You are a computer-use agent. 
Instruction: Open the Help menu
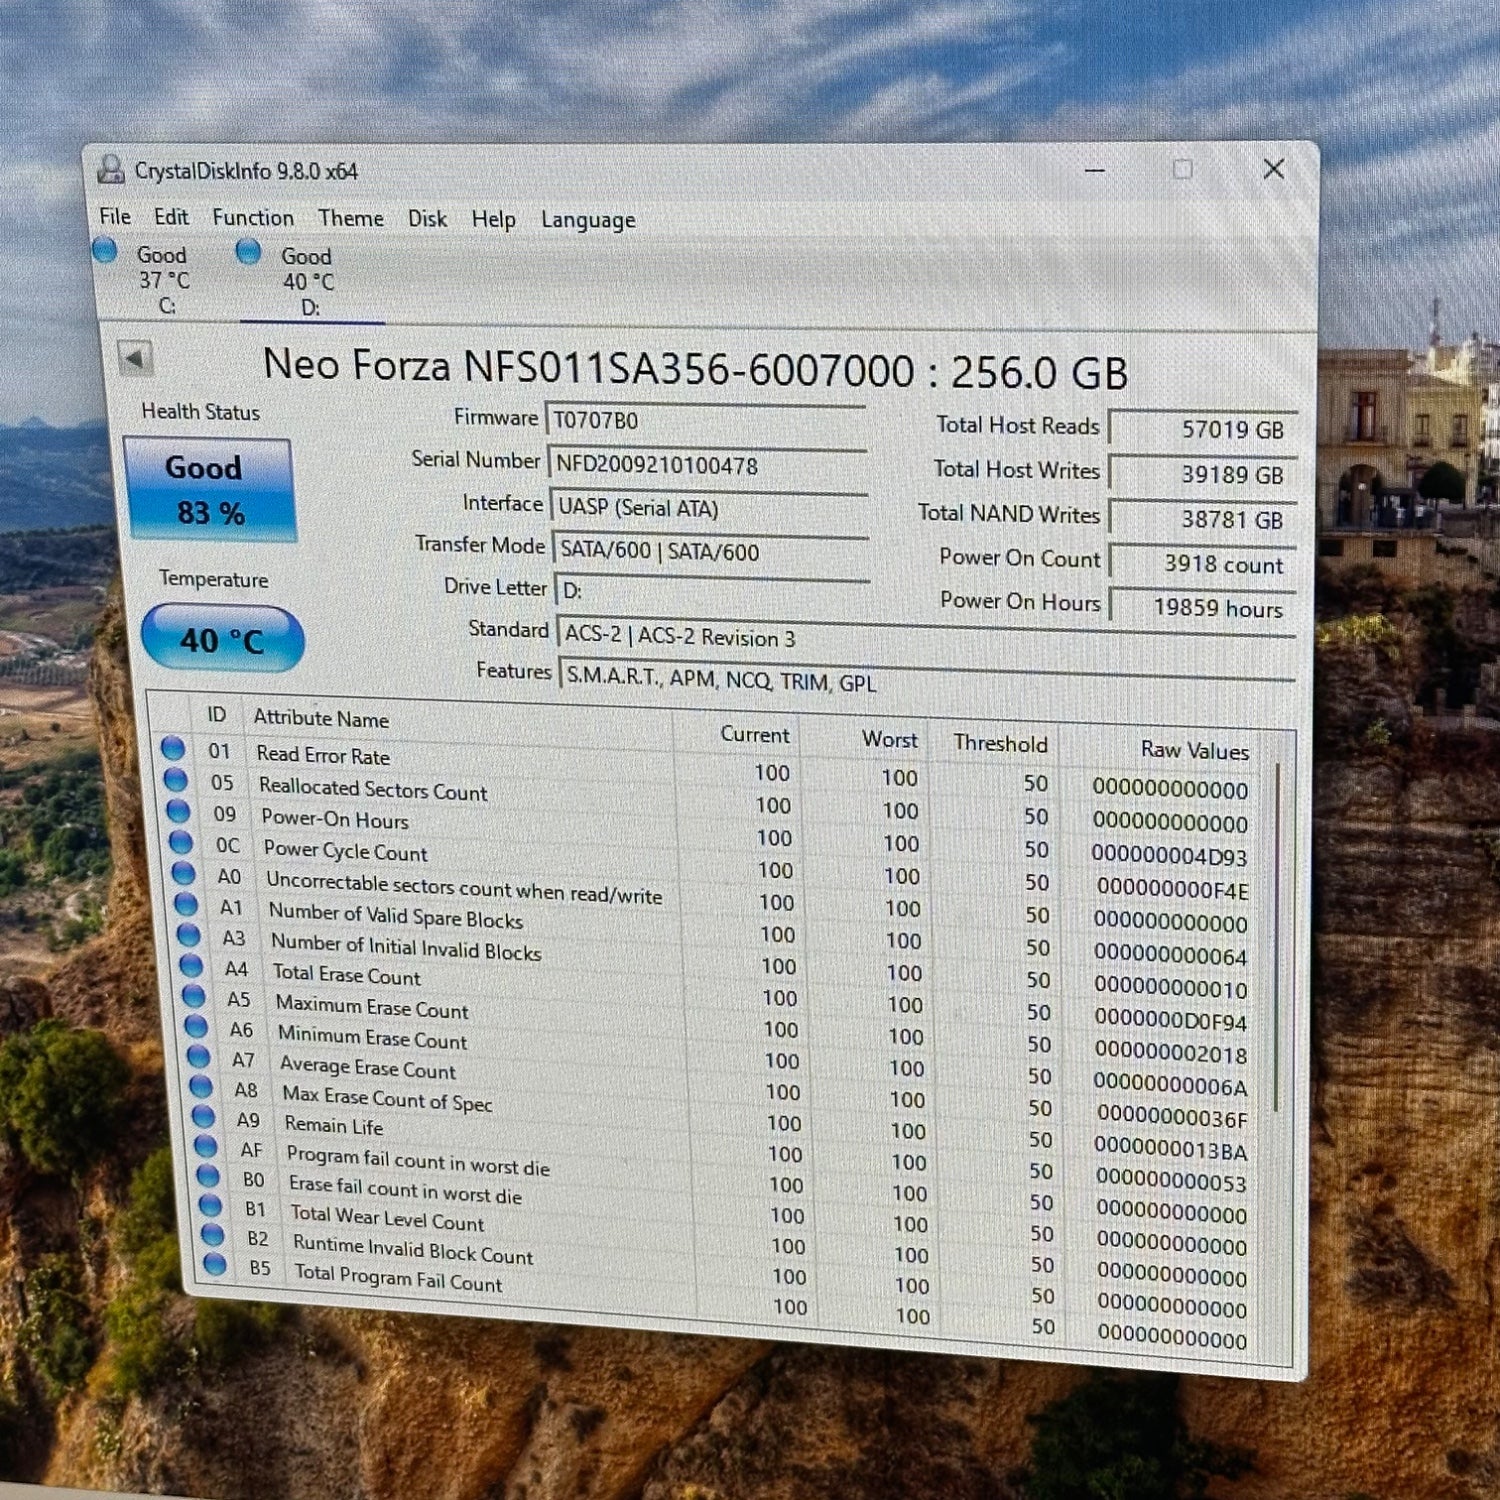click(x=494, y=219)
